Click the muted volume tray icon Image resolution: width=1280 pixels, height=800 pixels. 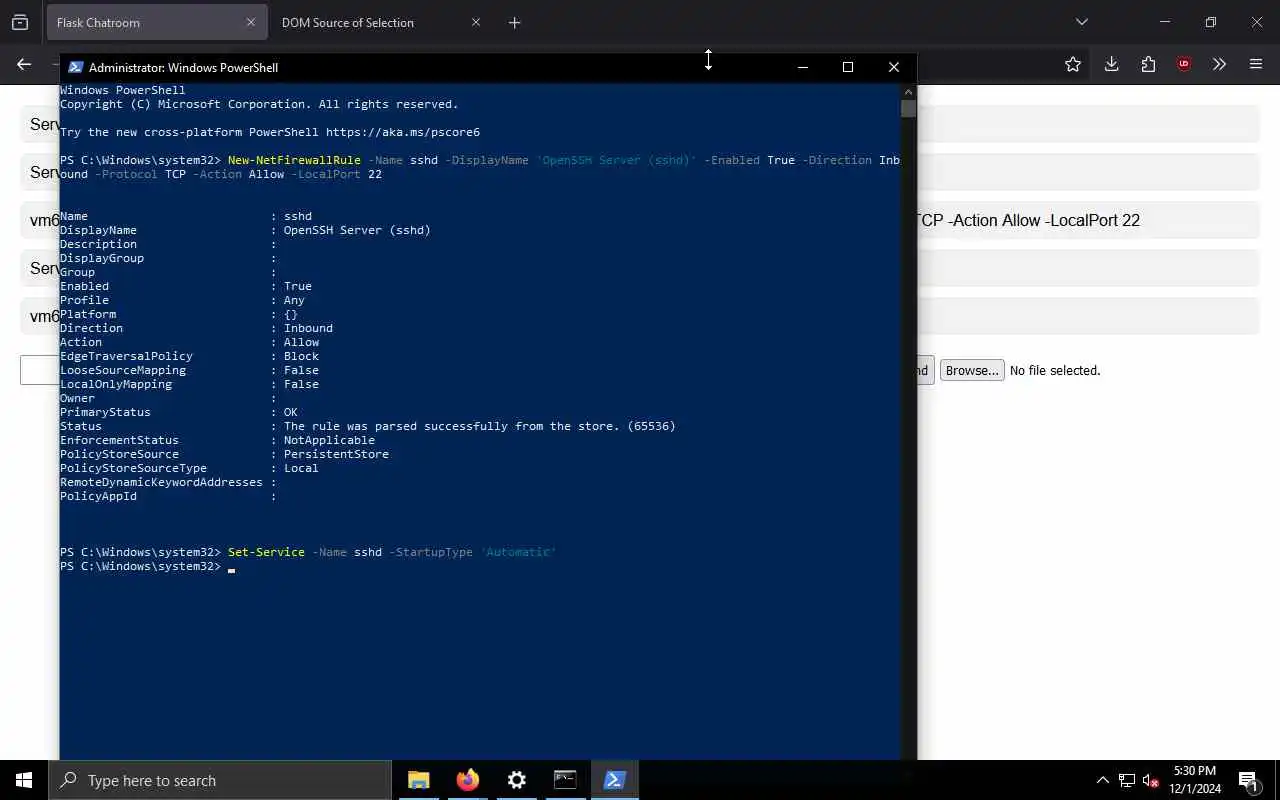pos(1150,780)
